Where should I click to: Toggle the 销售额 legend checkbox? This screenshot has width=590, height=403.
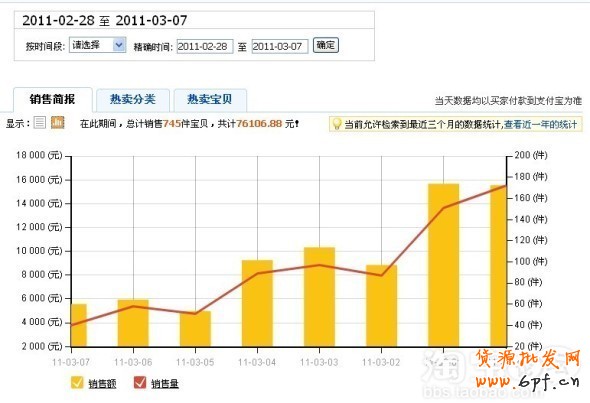(77, 382)
